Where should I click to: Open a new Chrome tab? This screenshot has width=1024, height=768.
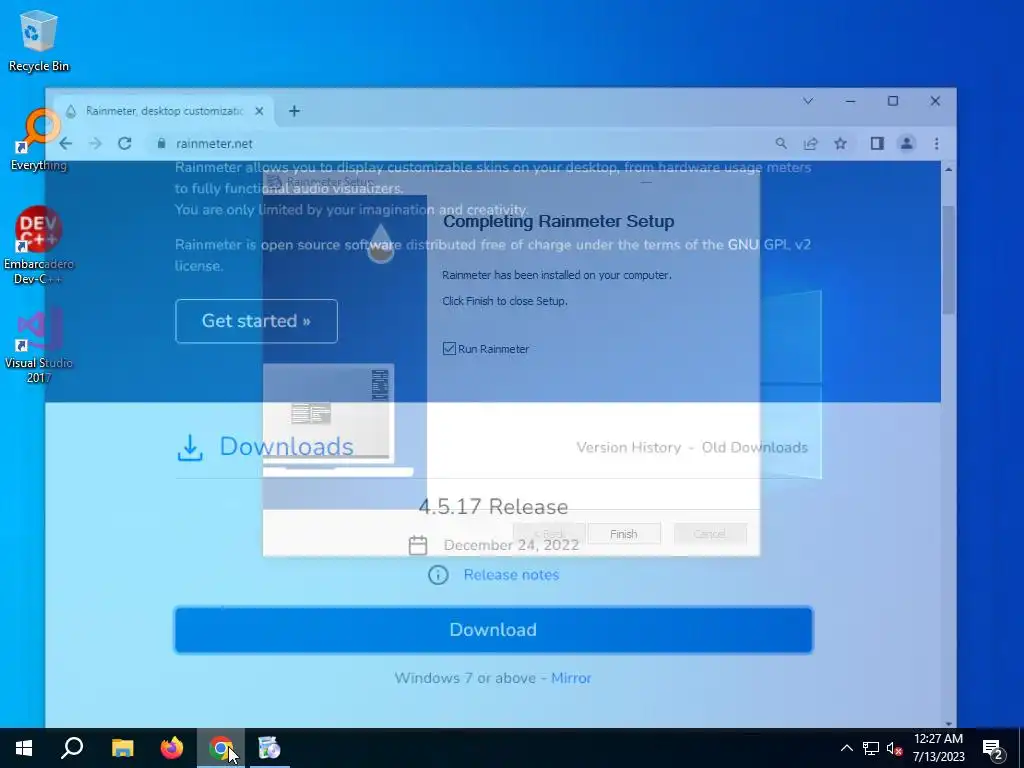click(x=294, y=111)
